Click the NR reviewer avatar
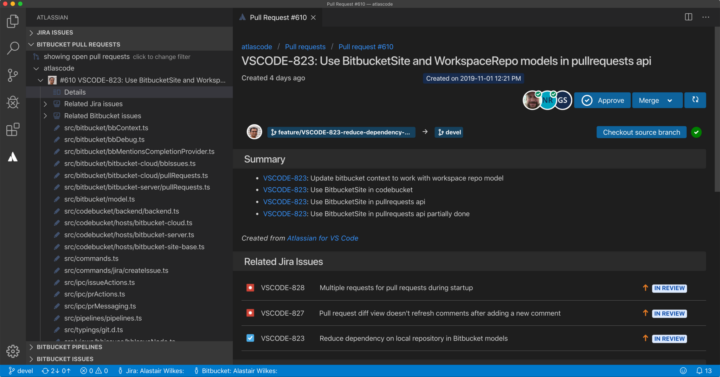This screenshot has height=377, width=720. click(x=547, y=100)
